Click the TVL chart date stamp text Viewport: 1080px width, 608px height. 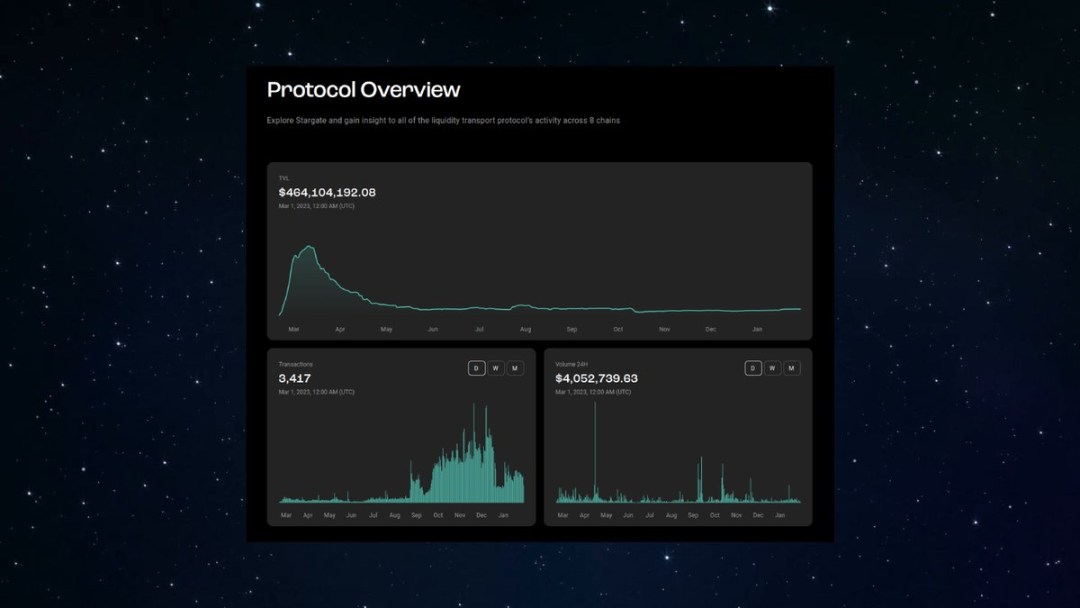[x=316, y=206]
